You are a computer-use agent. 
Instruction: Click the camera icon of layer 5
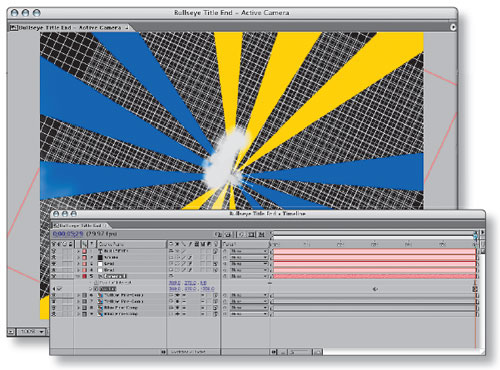tap(100, 276)
